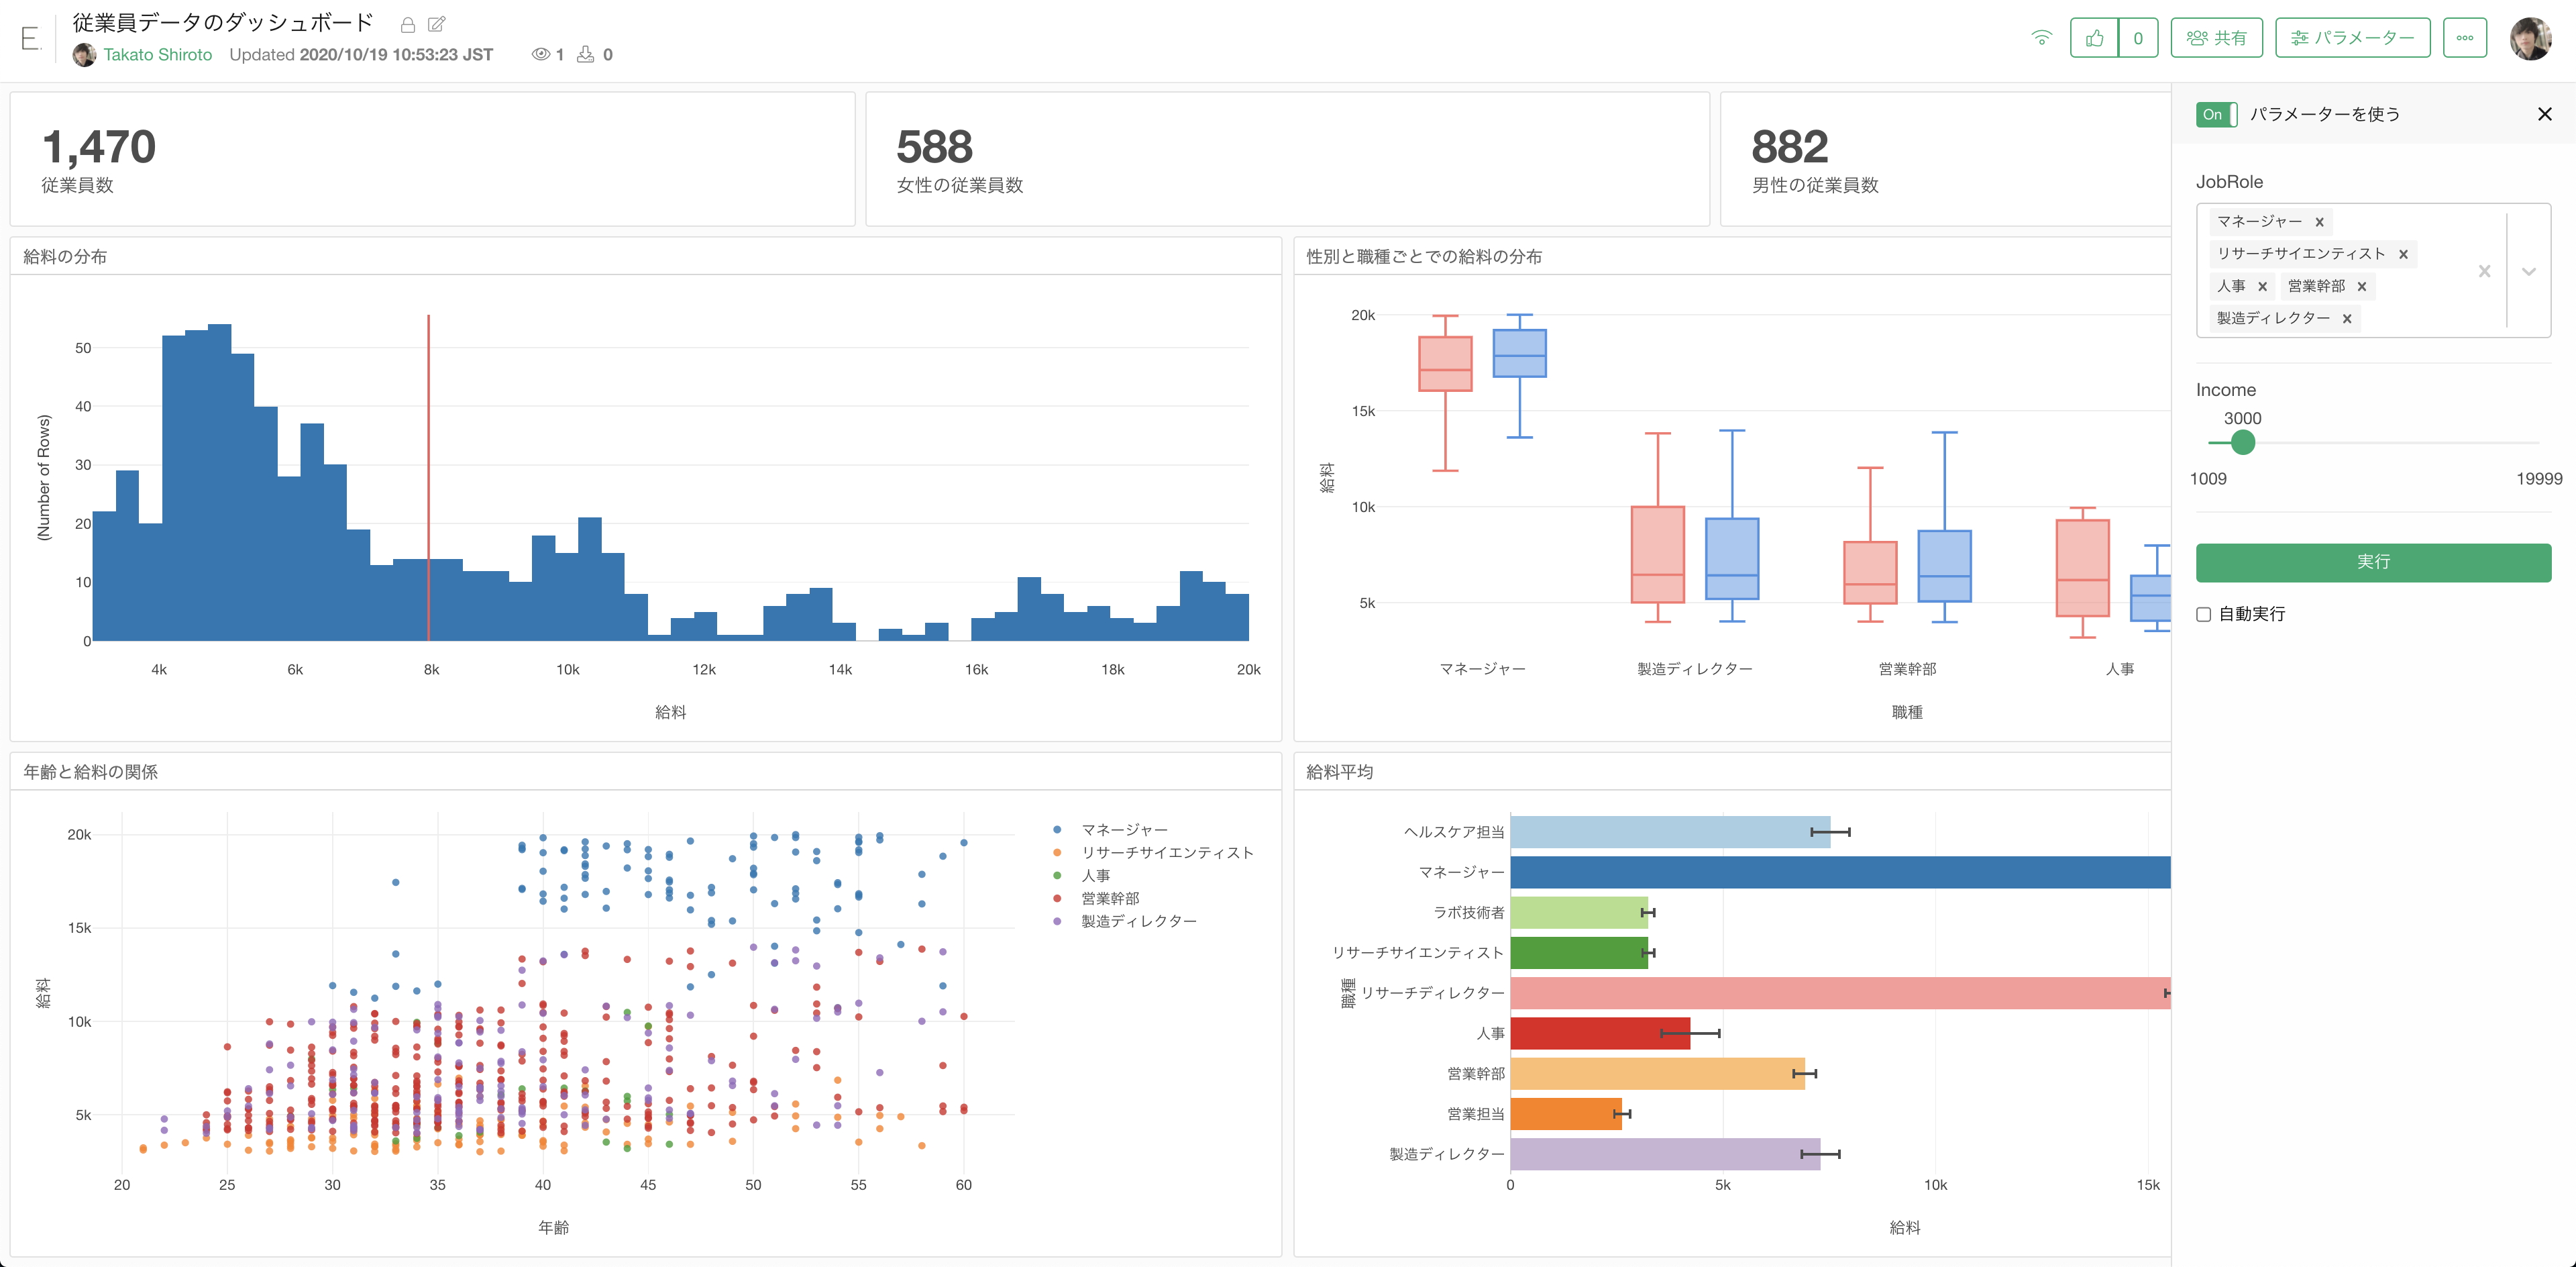Toggle マネージャー series in scatter legend
The height and width of the screenshot is (1267, 2576).
coord(1123,830)
